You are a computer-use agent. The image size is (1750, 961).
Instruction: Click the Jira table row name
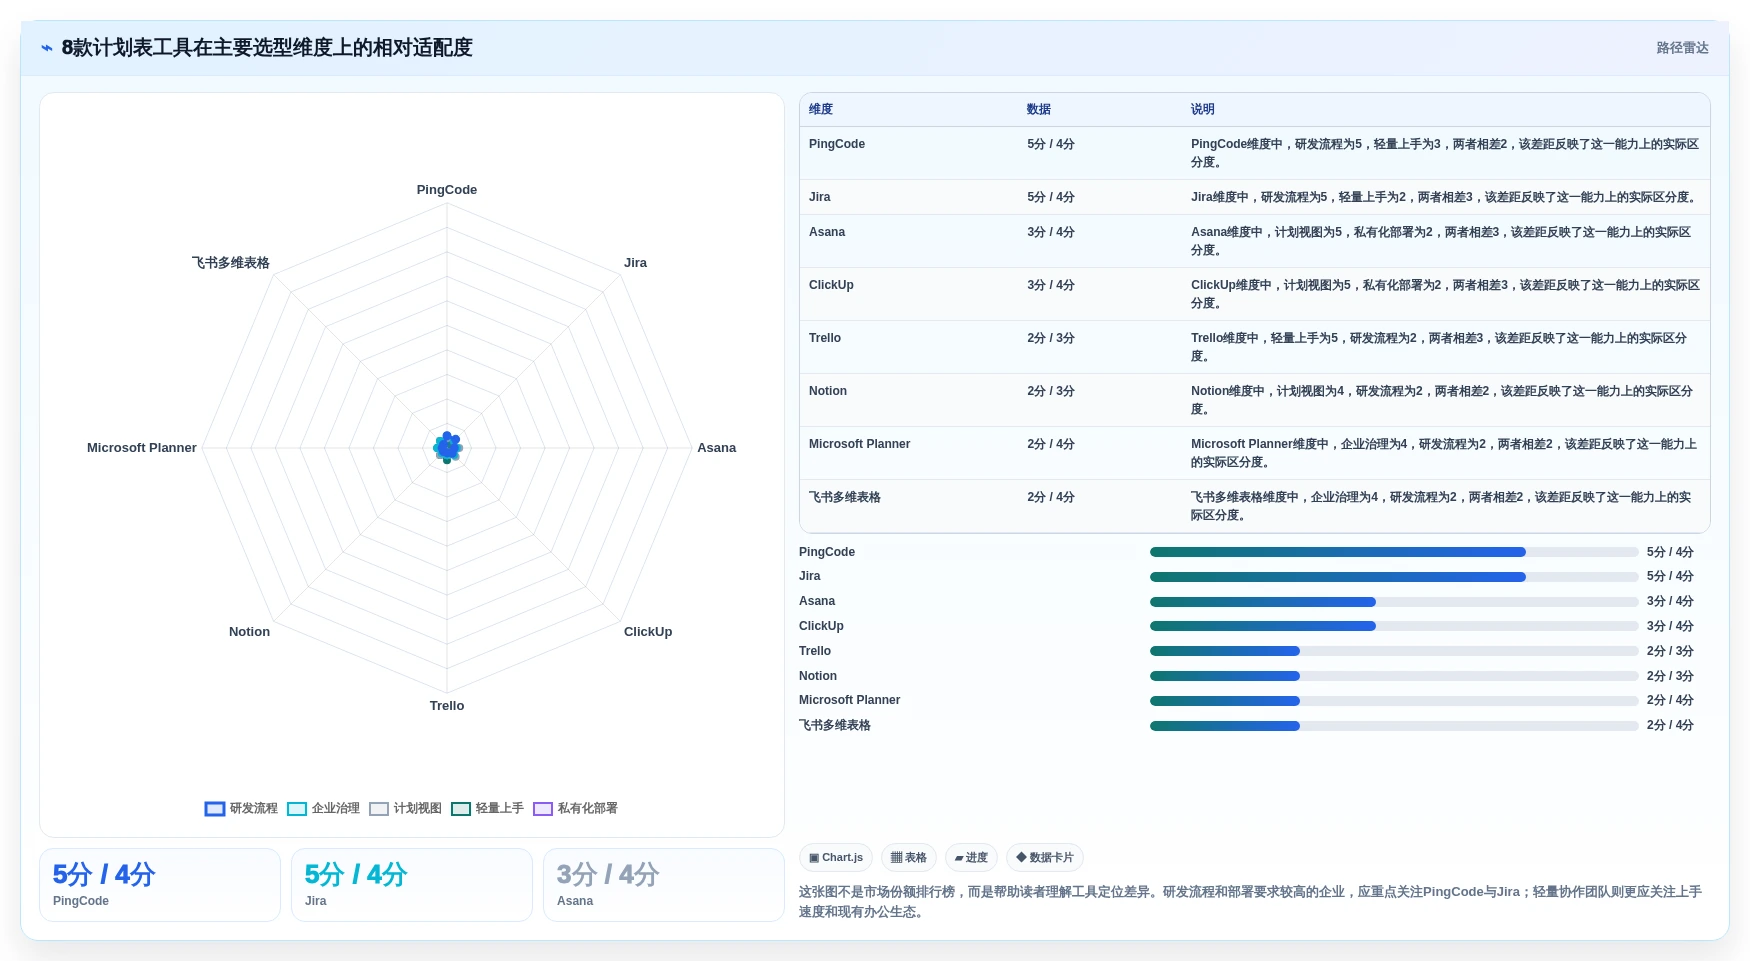(820, 197)
